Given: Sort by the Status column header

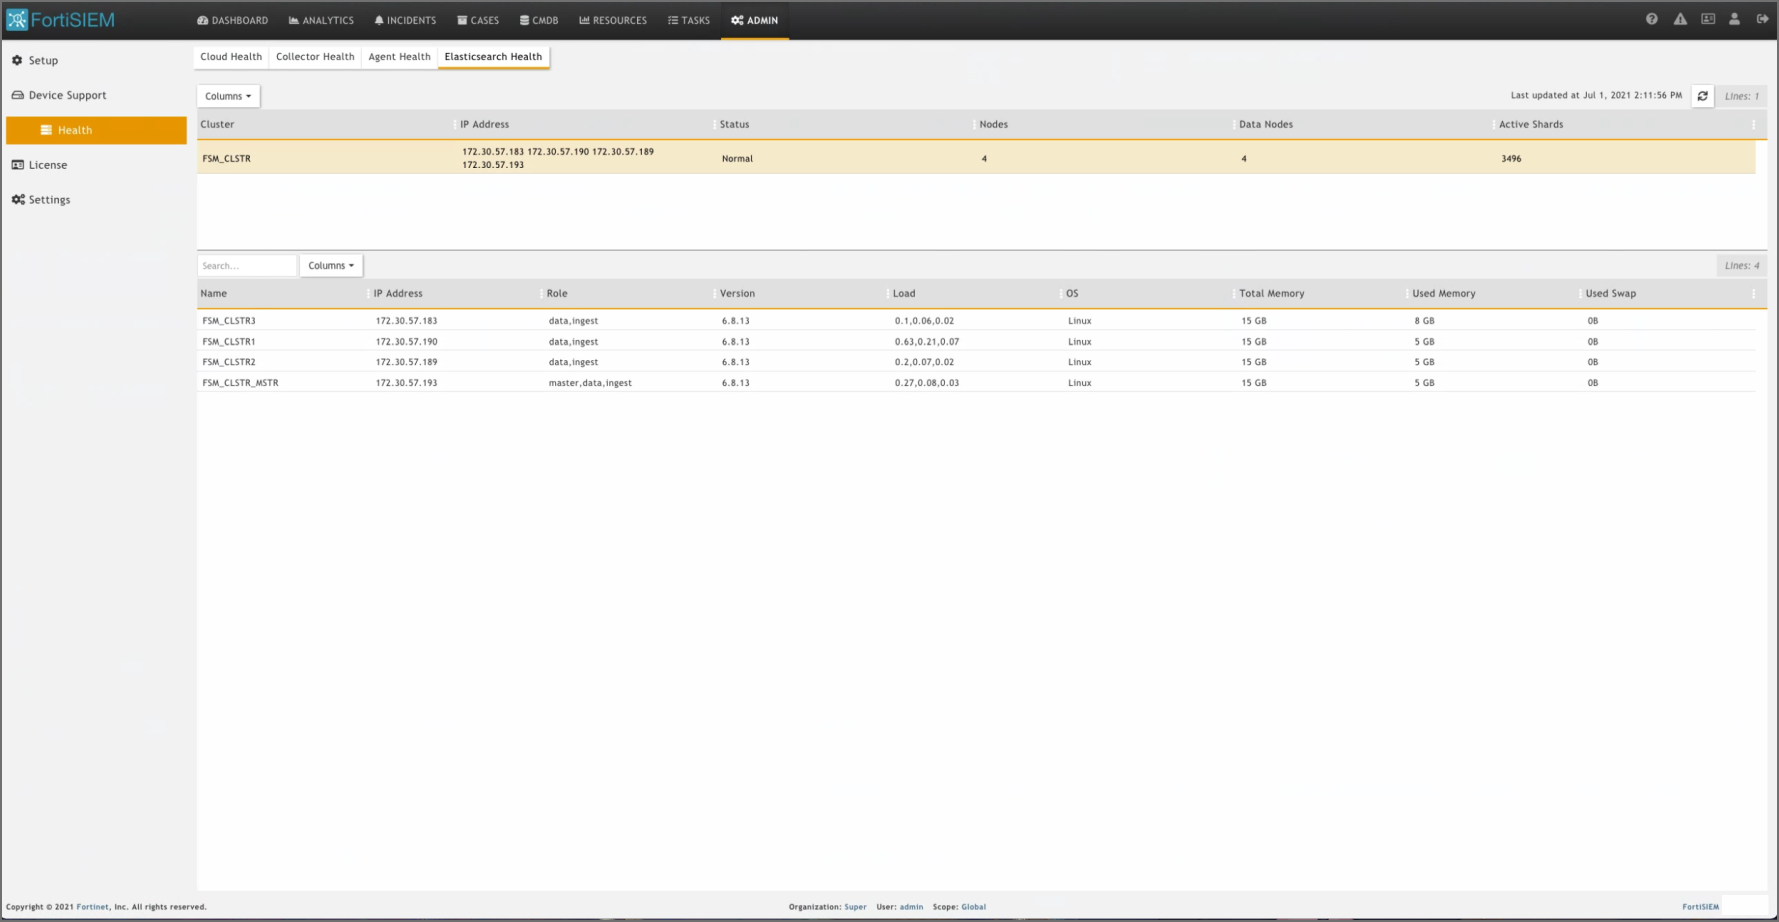Looking at the screenshot, I should click(x=734, y=124).
